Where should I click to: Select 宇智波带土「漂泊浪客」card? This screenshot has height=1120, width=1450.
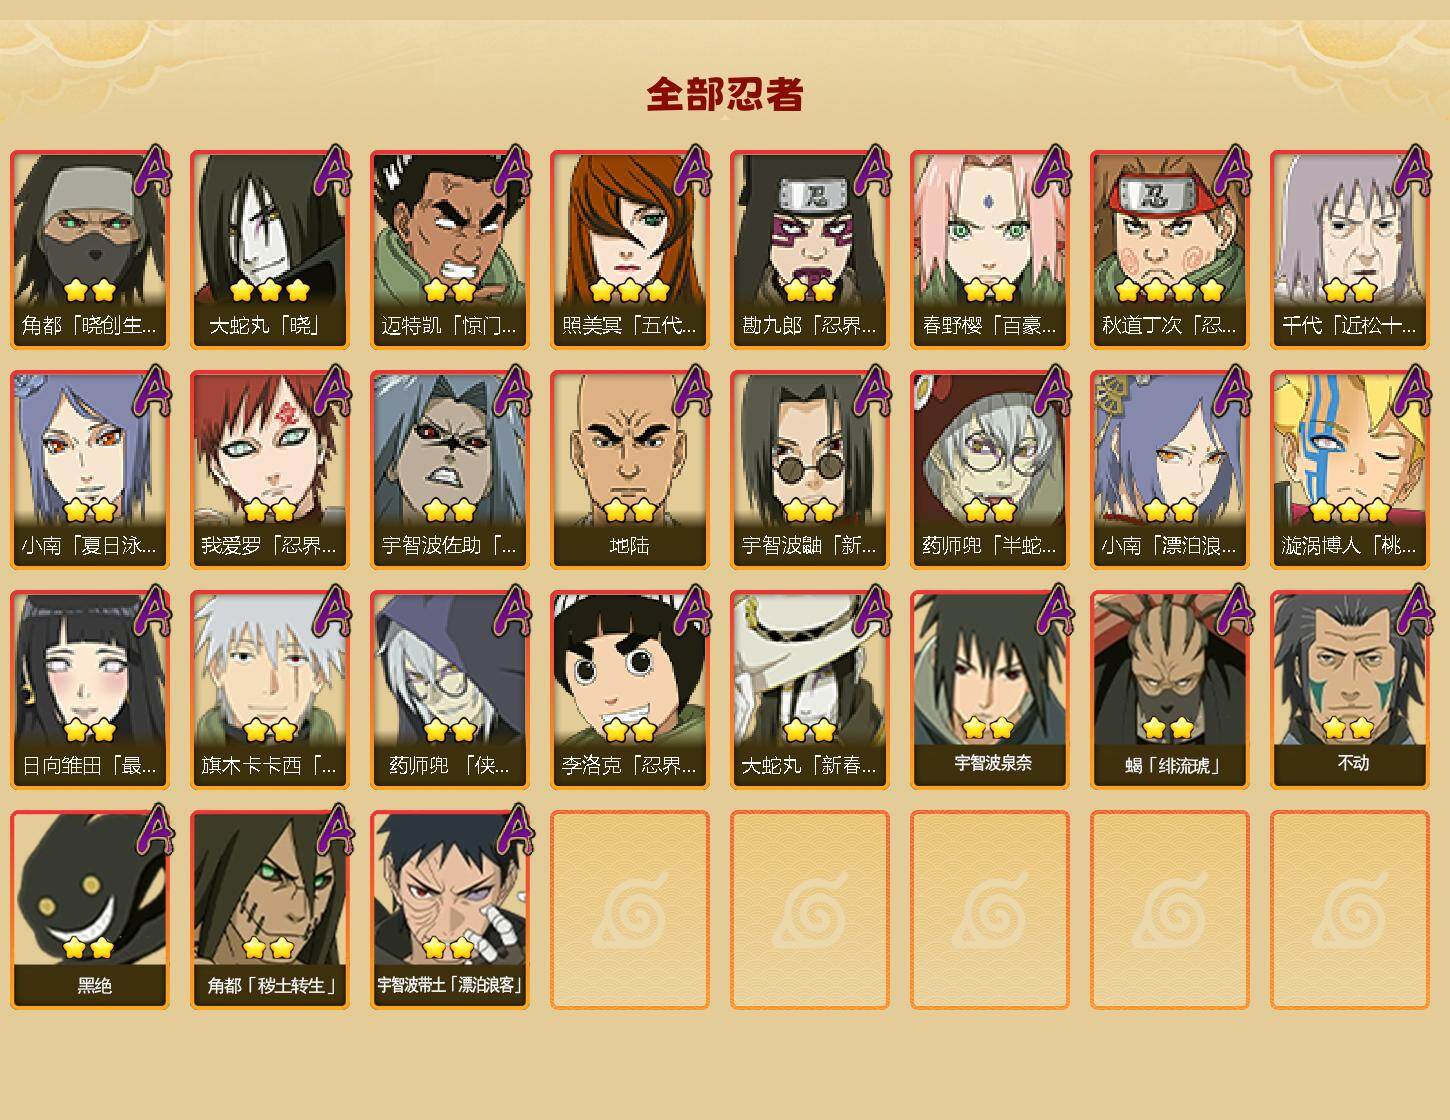(x=449, y=909)
